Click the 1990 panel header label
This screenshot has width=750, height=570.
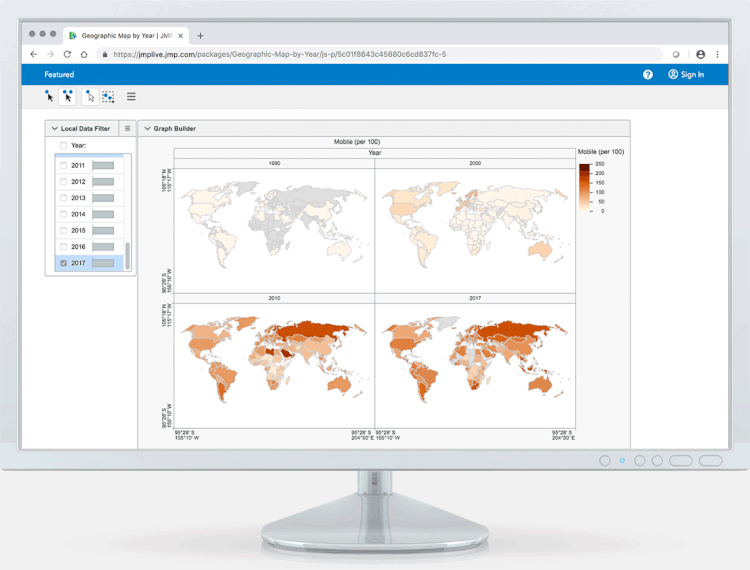pos(274,164)
